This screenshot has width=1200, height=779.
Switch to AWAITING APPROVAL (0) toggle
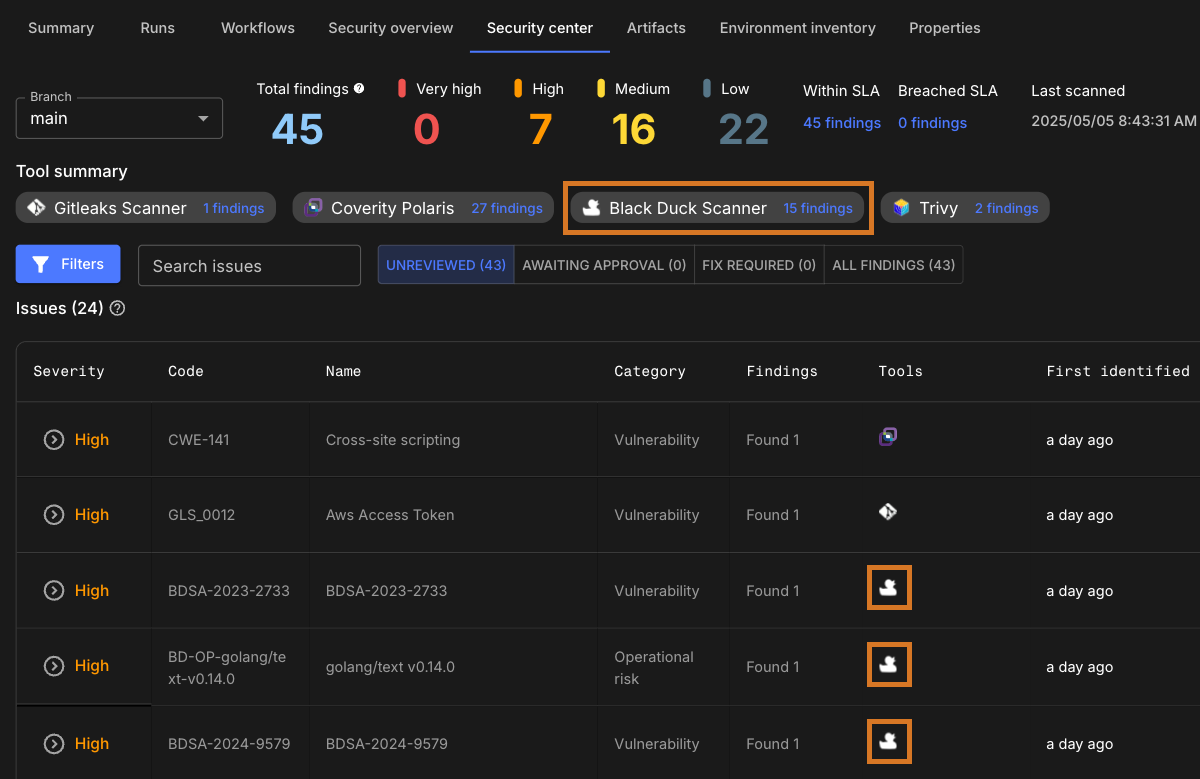click(x=604, y=265)
